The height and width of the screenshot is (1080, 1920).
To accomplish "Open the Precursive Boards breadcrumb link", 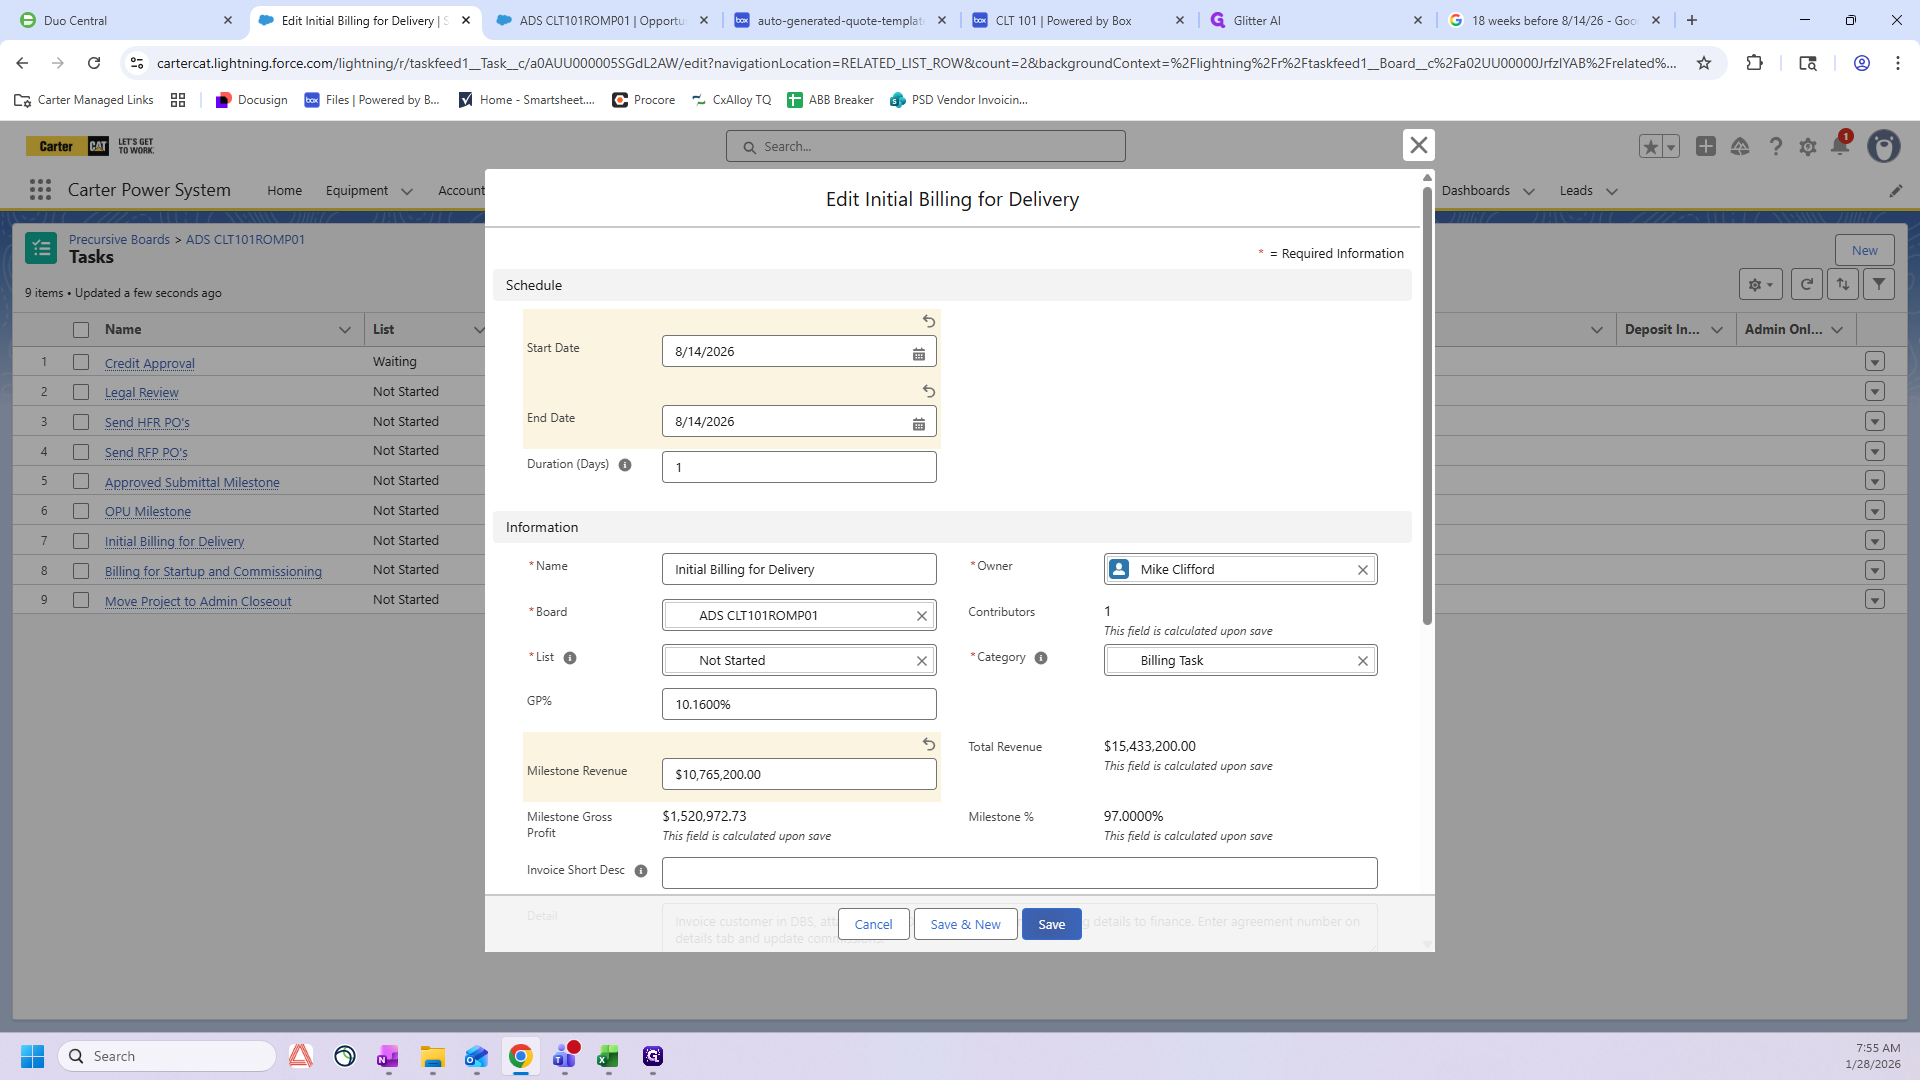I will pos(119,239).
